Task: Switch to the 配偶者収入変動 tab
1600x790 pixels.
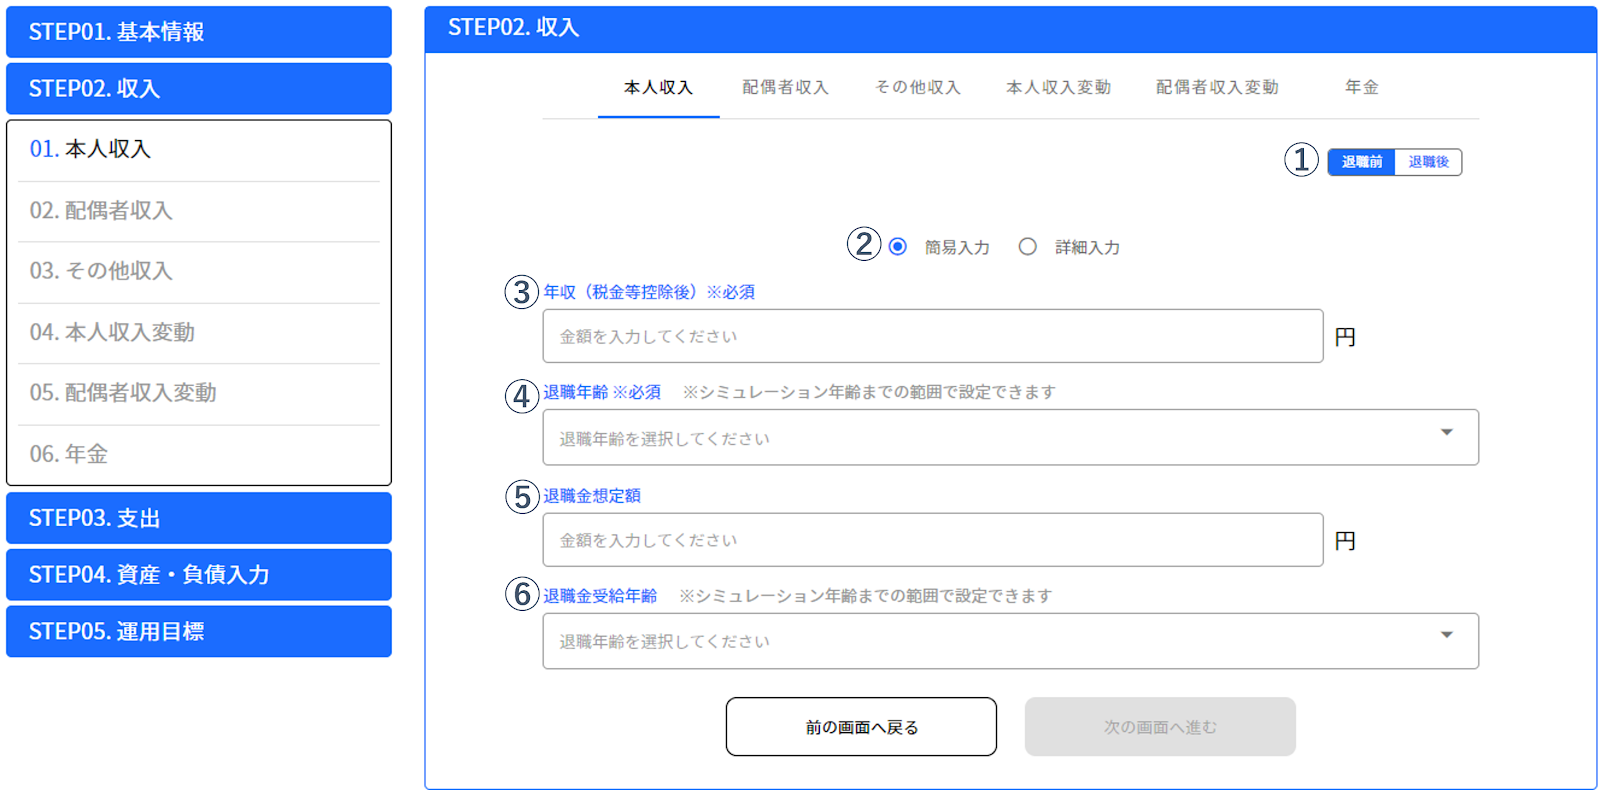Action: tap(1217, 88)
